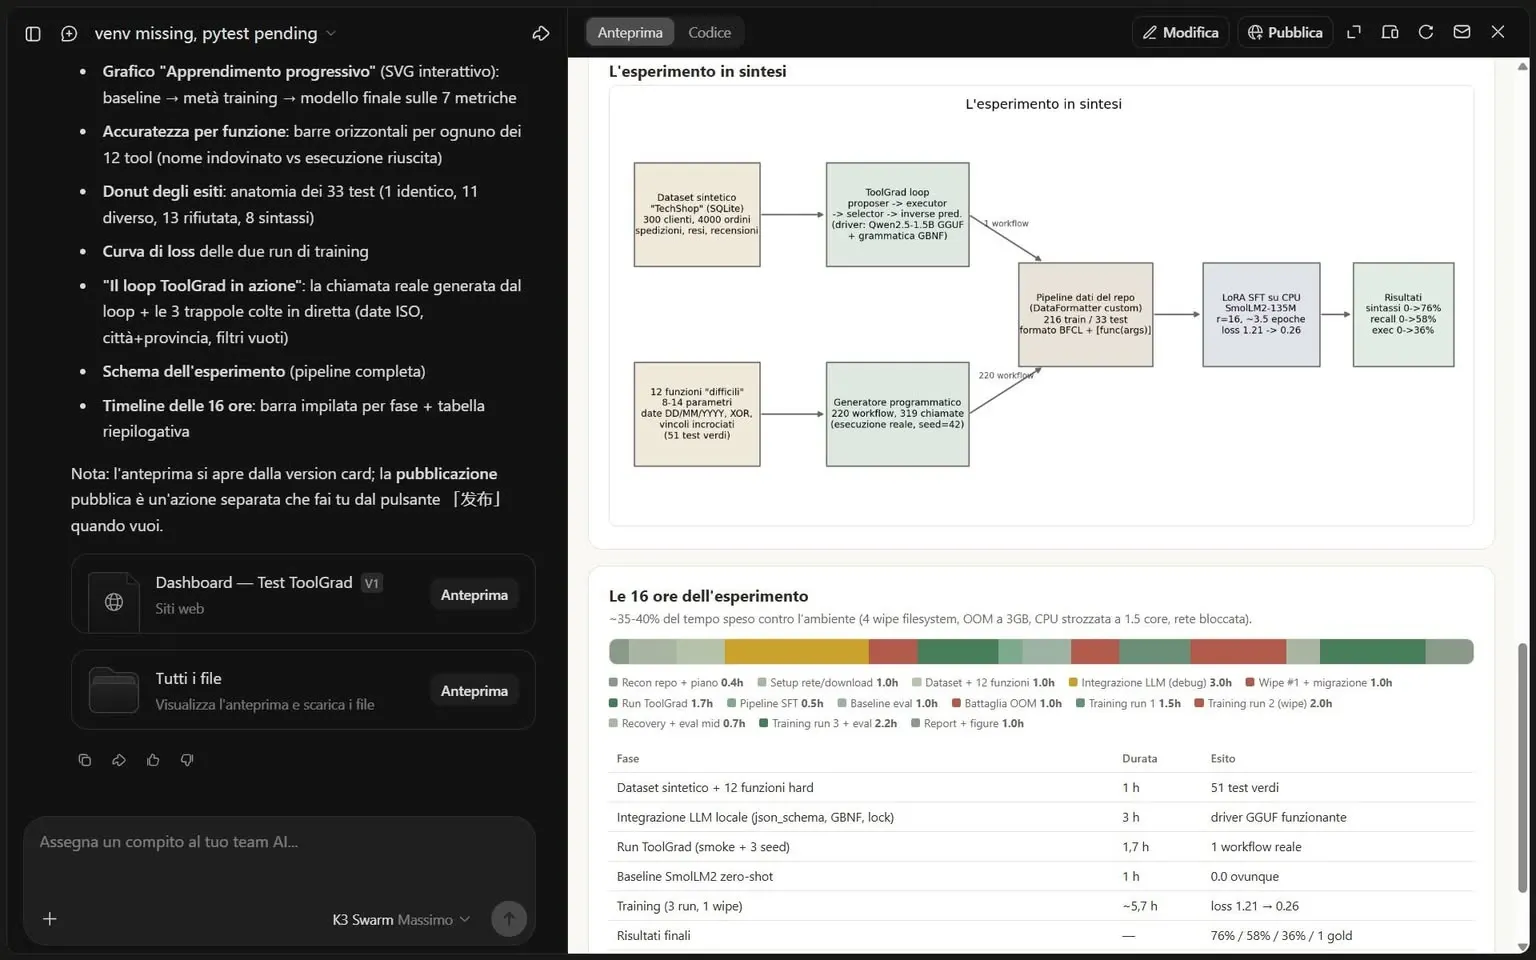
Task: Open Anteprima for Dashboard Test ToolGrad
Action: [474, 595]
